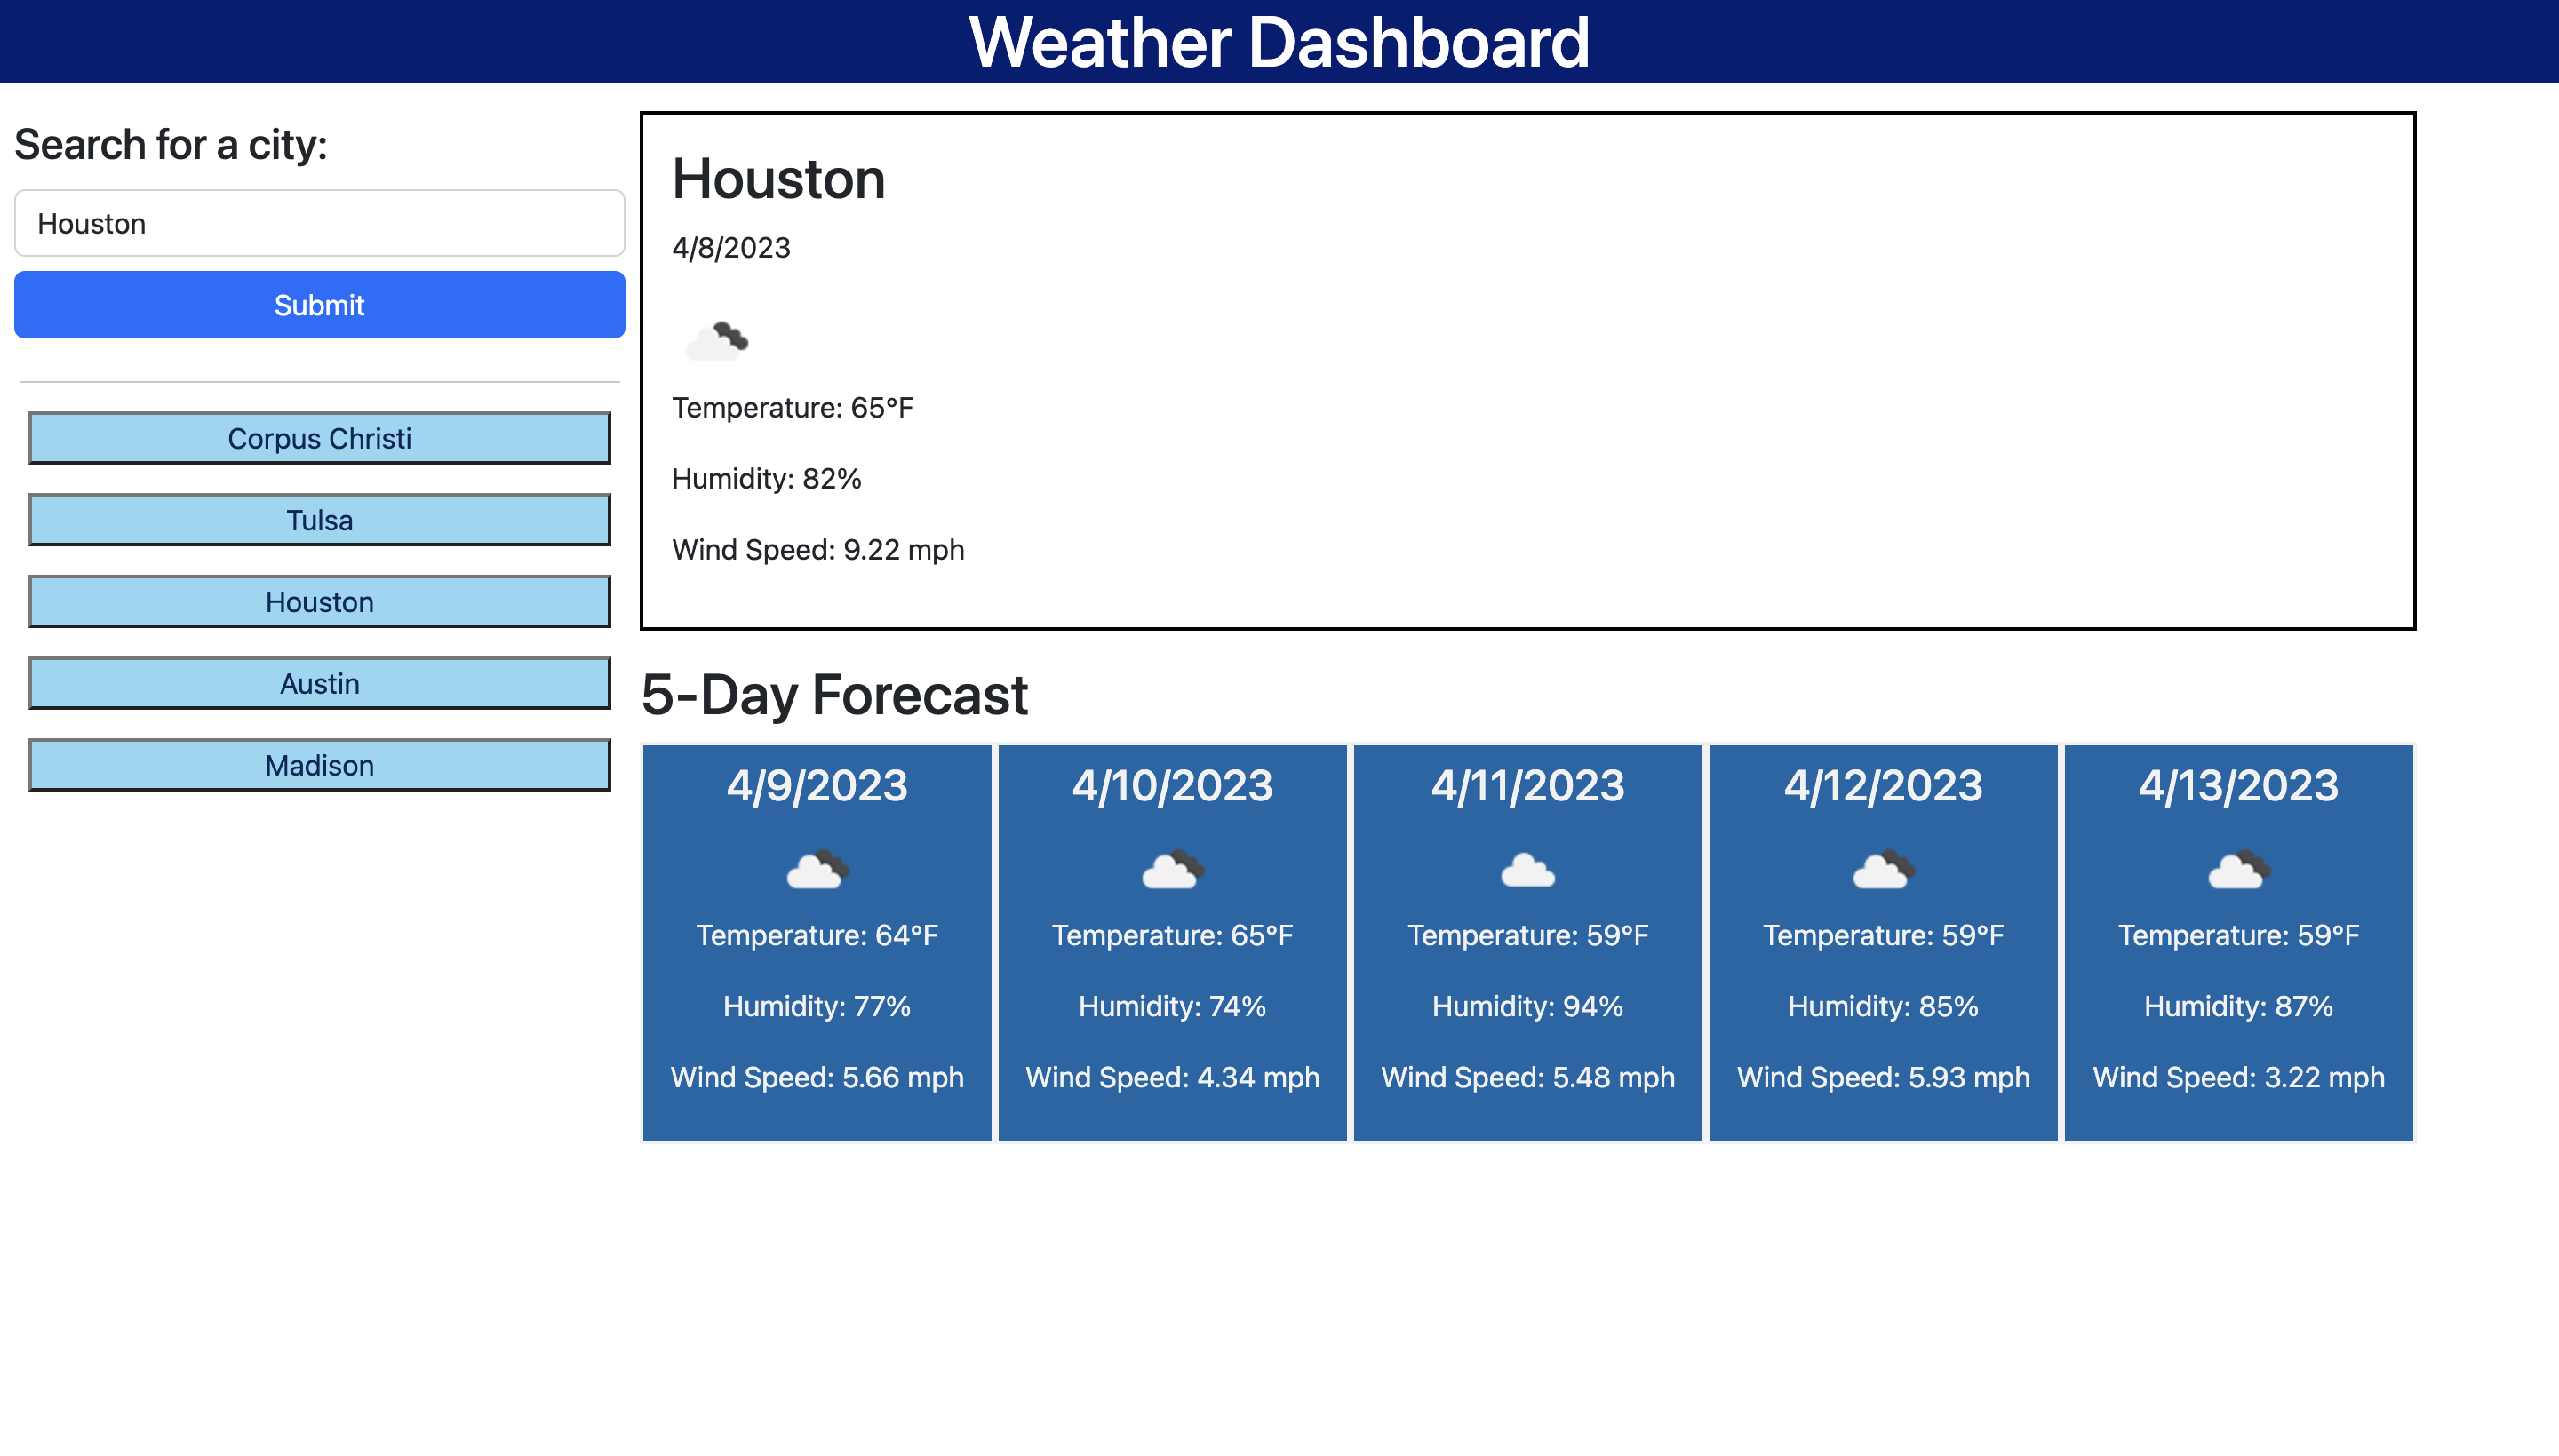Load Tulsa from saved cities
This screenshot has height=1456, width=2559.
pyautogui.click(x=319, y=520)
